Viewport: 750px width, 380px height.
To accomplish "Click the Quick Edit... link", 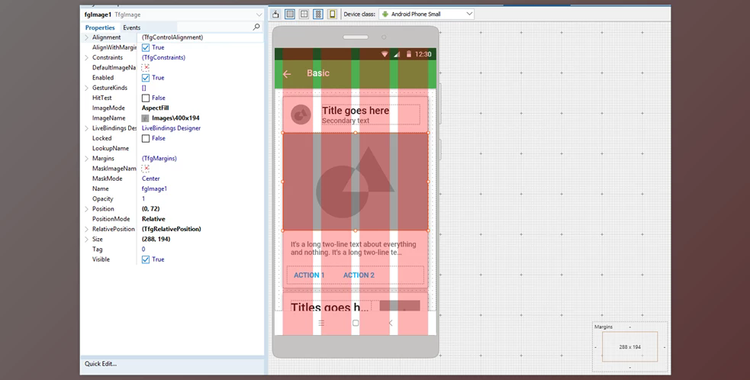I will 100,364.
